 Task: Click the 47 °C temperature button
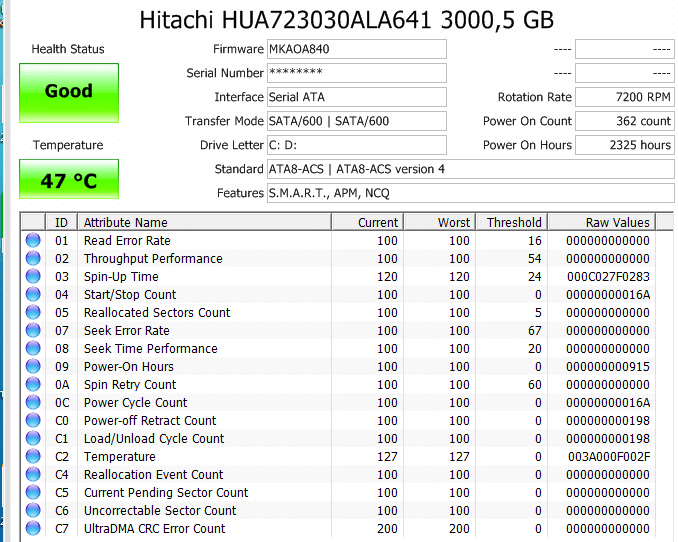click(69, 179)
